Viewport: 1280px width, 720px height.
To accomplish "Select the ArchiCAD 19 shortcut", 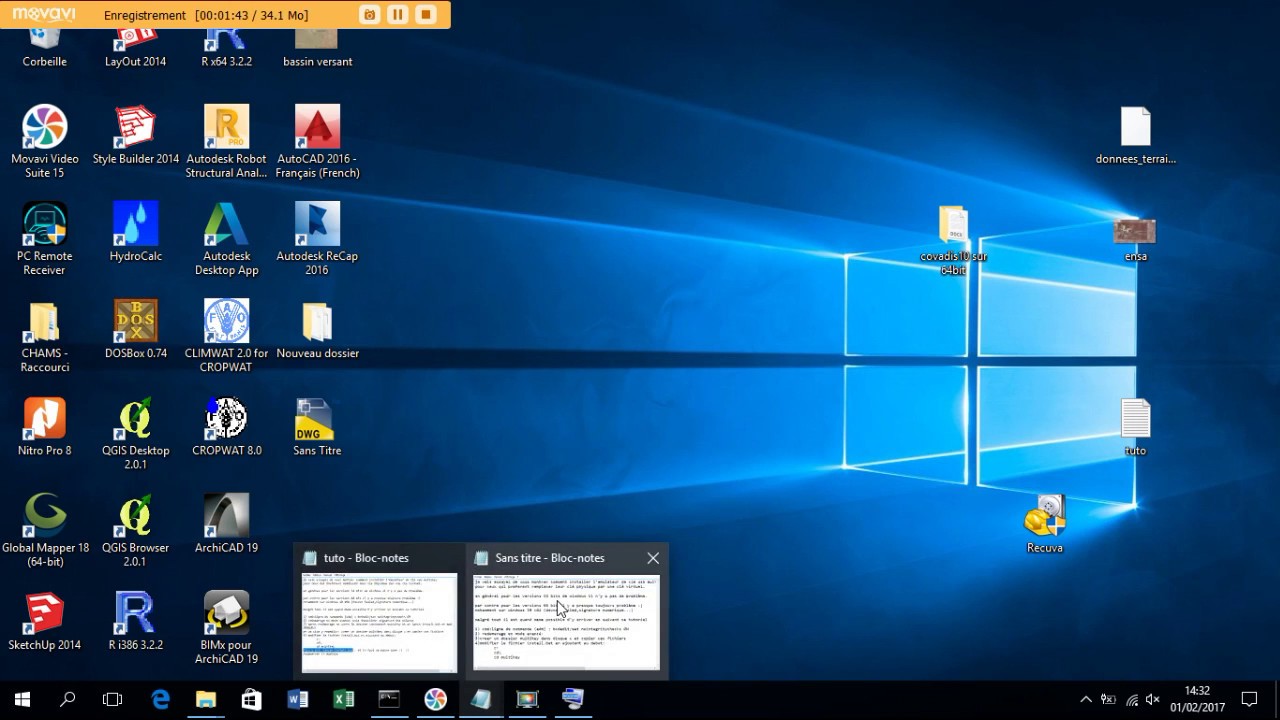I will (x=227, y=524).
